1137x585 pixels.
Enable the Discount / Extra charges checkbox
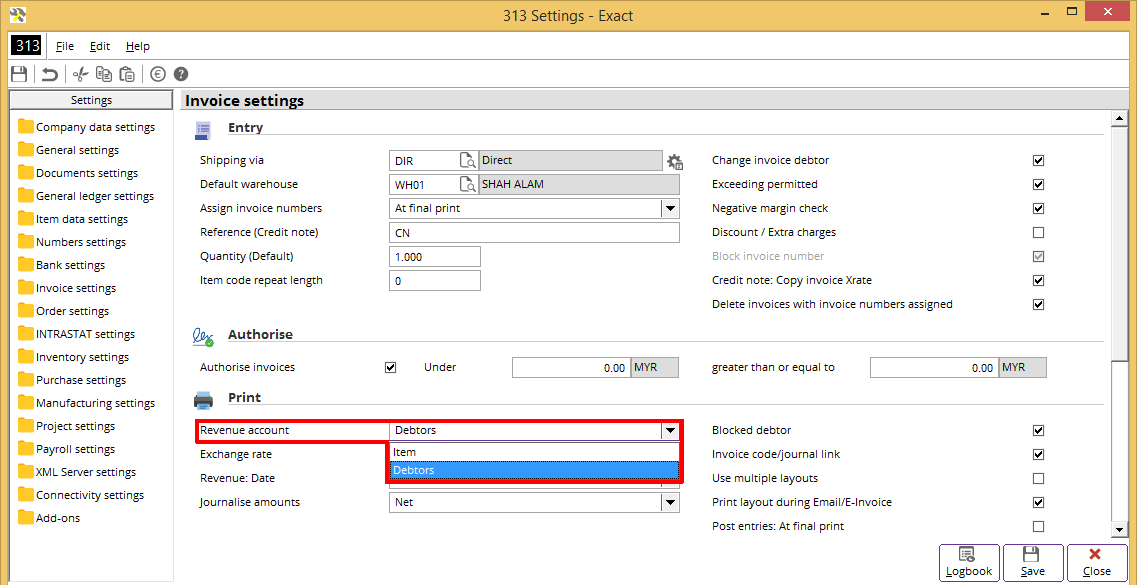pos(1038,232)
